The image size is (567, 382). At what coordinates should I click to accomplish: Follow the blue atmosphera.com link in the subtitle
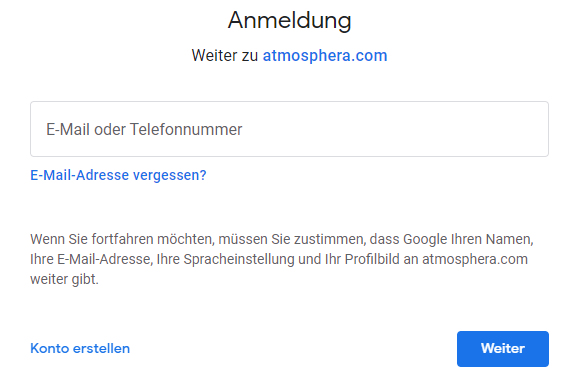(325, 56)
